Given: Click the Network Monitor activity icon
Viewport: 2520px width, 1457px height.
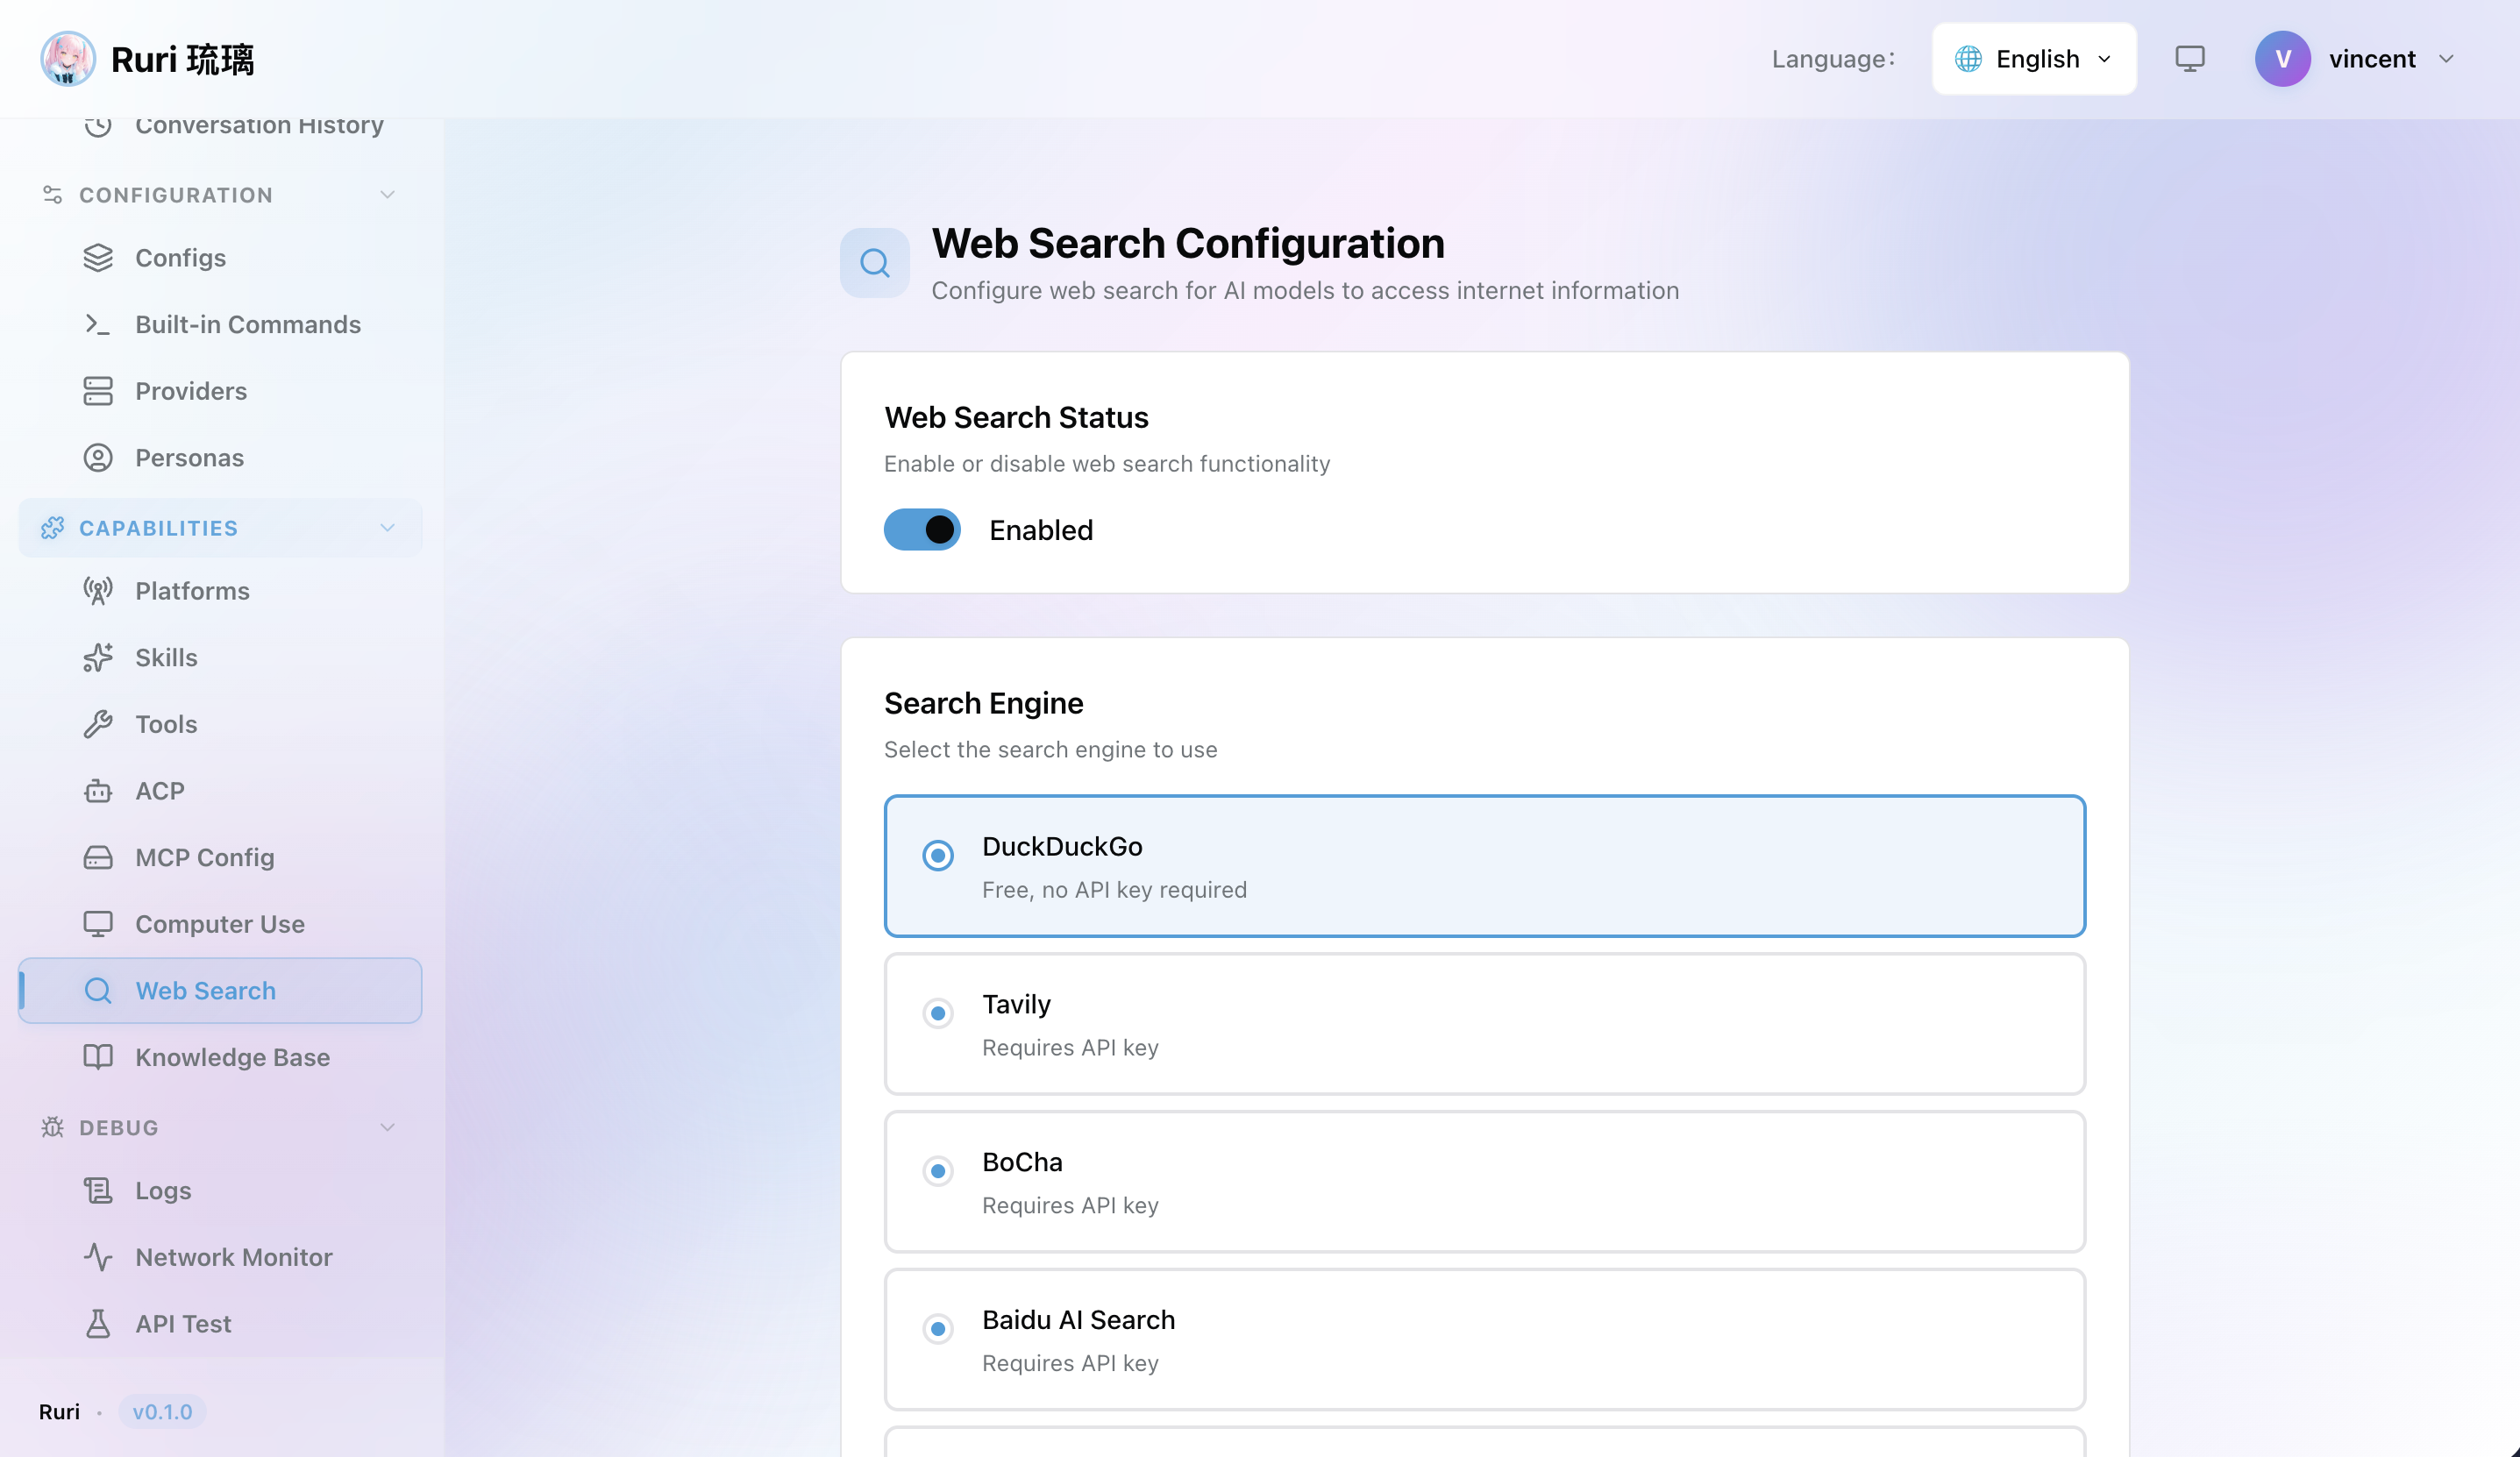Looking at the screenshot, I should (x=98, y=1257).
